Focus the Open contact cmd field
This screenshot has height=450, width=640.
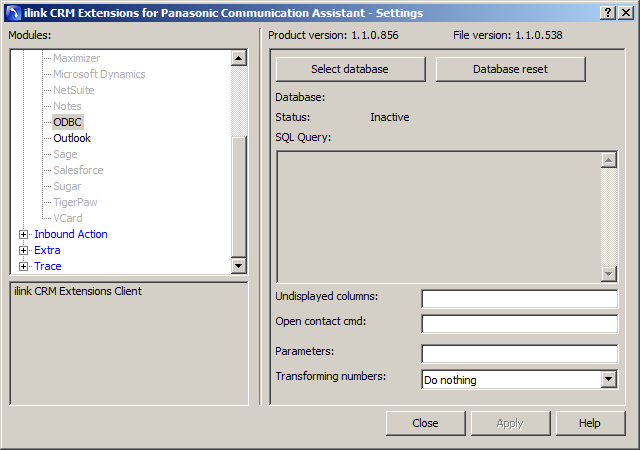pos(519,324)
